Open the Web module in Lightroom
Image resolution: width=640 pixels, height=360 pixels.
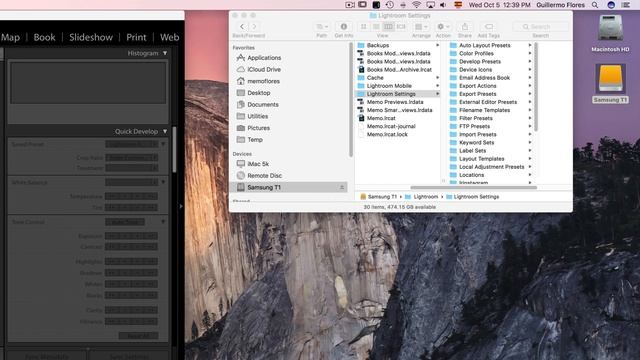point(169,38)
